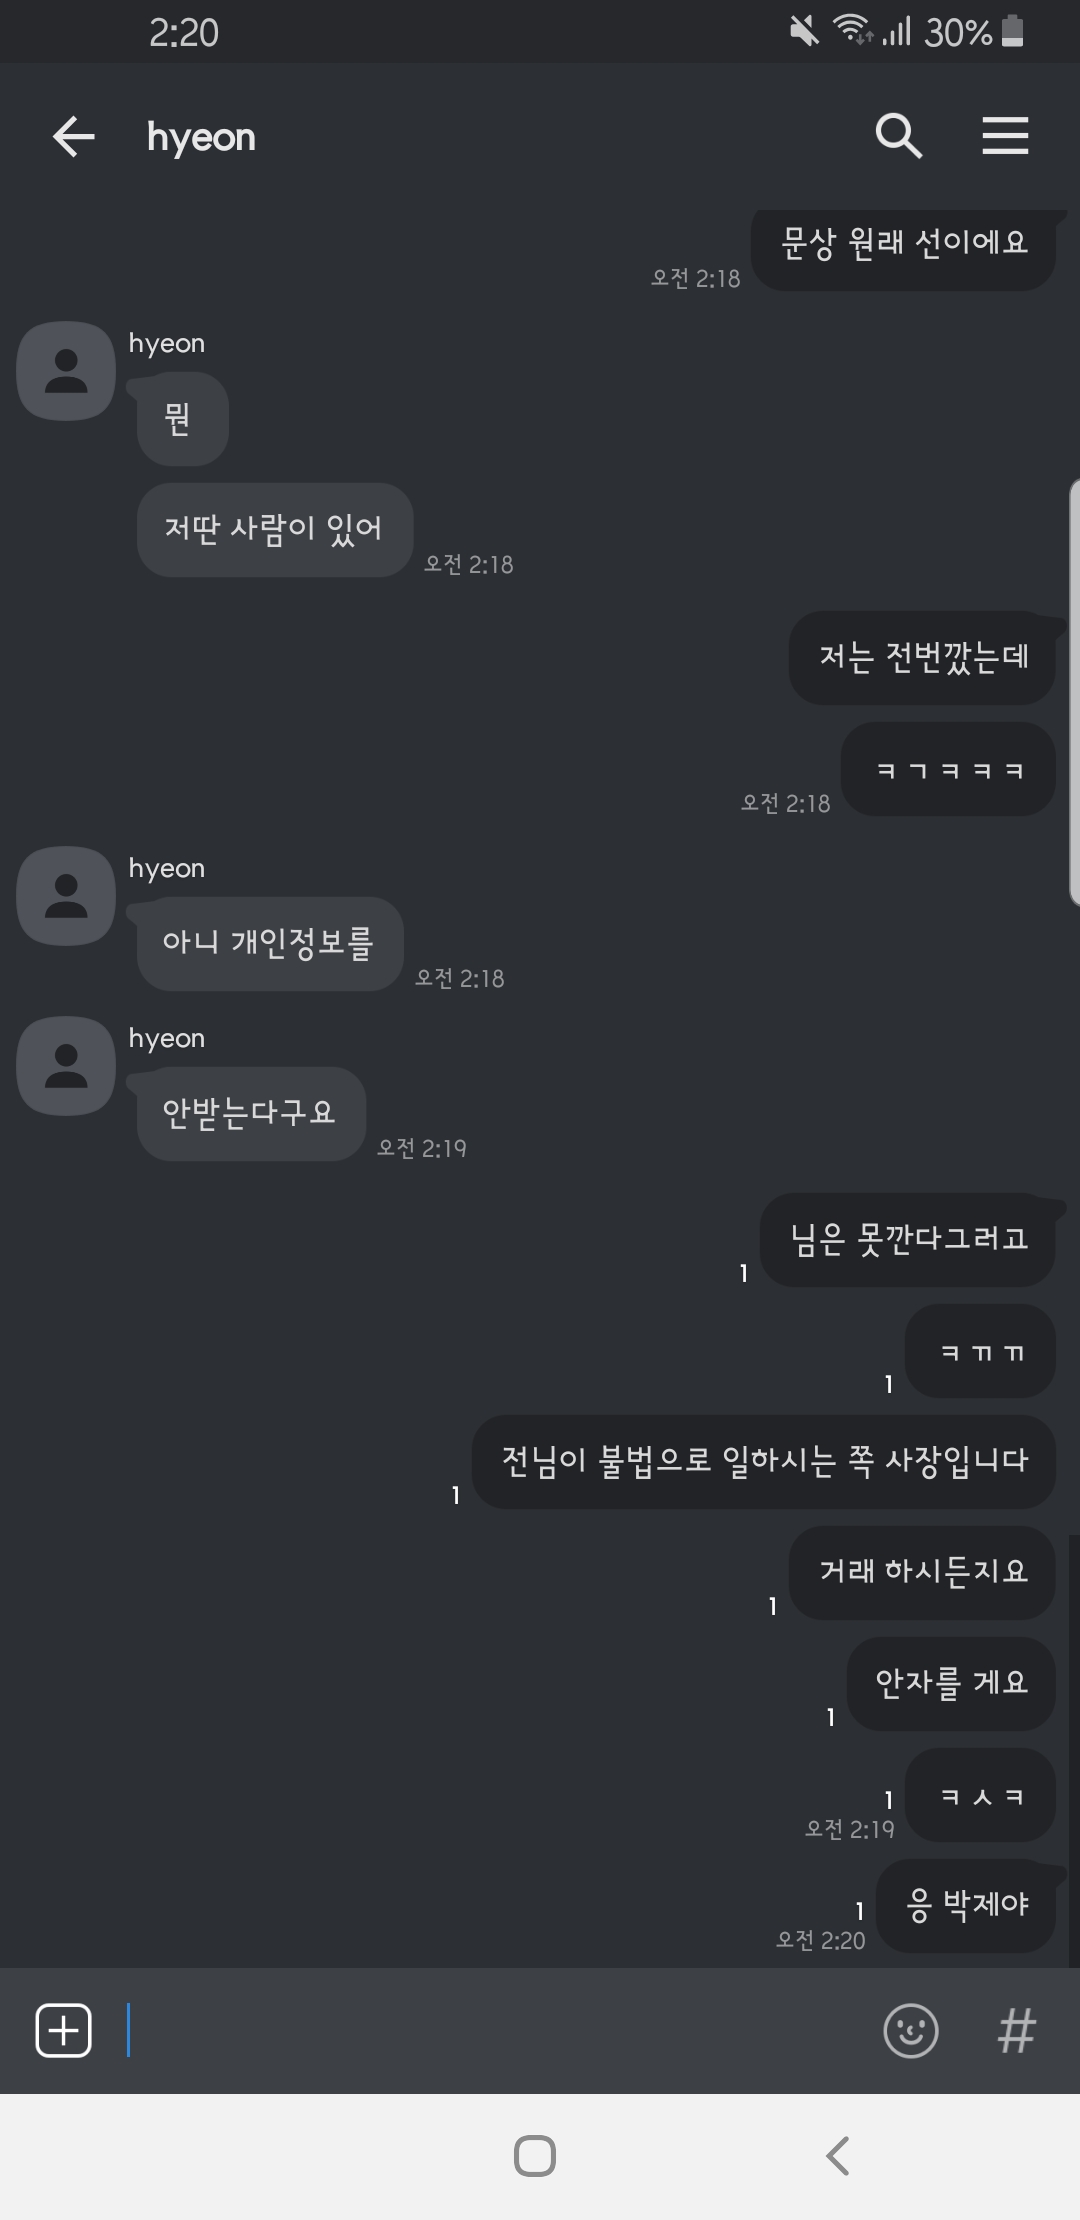Click the first hyeon profile avatar
Viewport: 1080px width, 2220px height.
66,371
